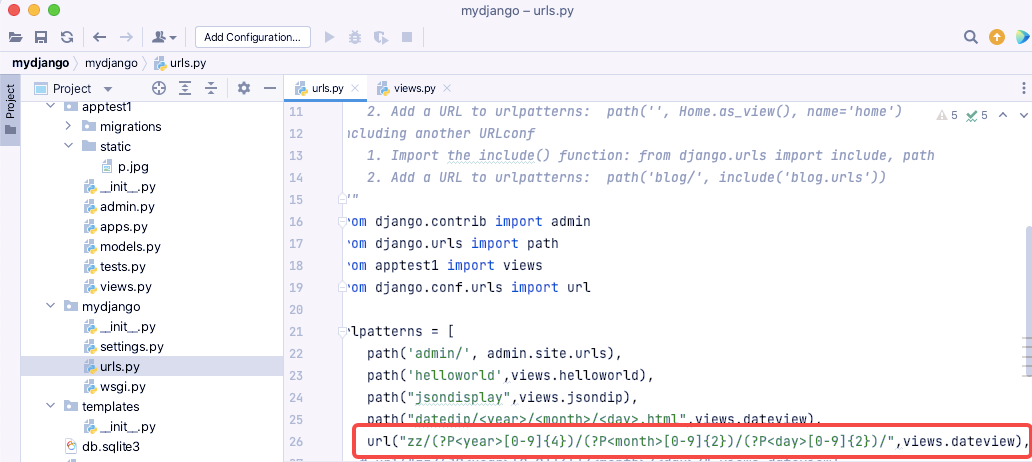Screen dimensions: 1032x462
Task: Click the Select Opened File target icon
Action: pos(159,88)
